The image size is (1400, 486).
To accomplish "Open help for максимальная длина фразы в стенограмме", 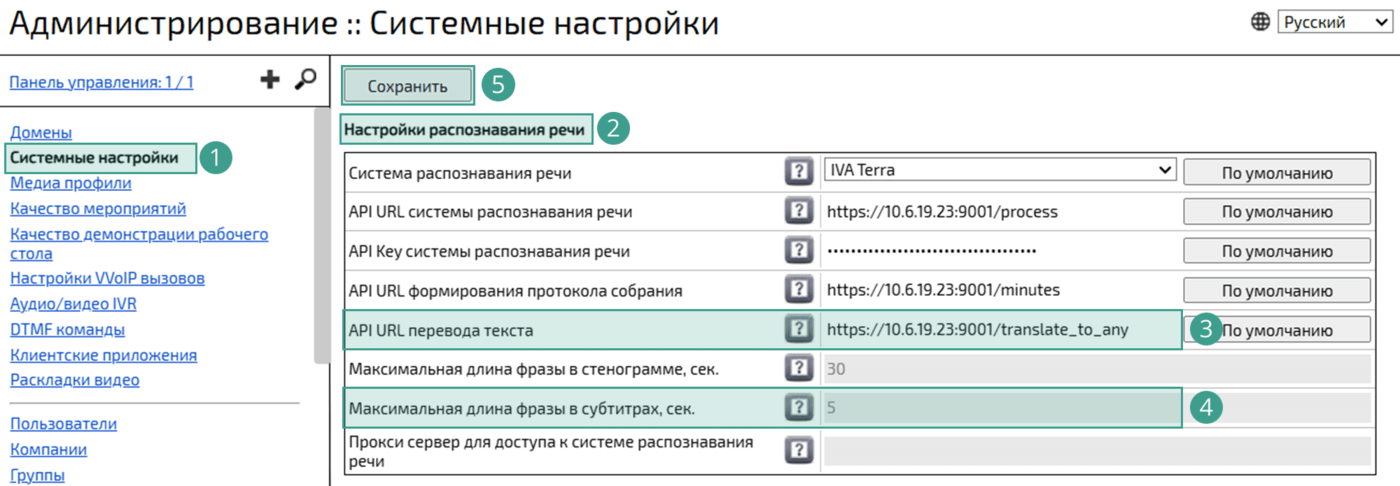I will [x=798, y=368].
